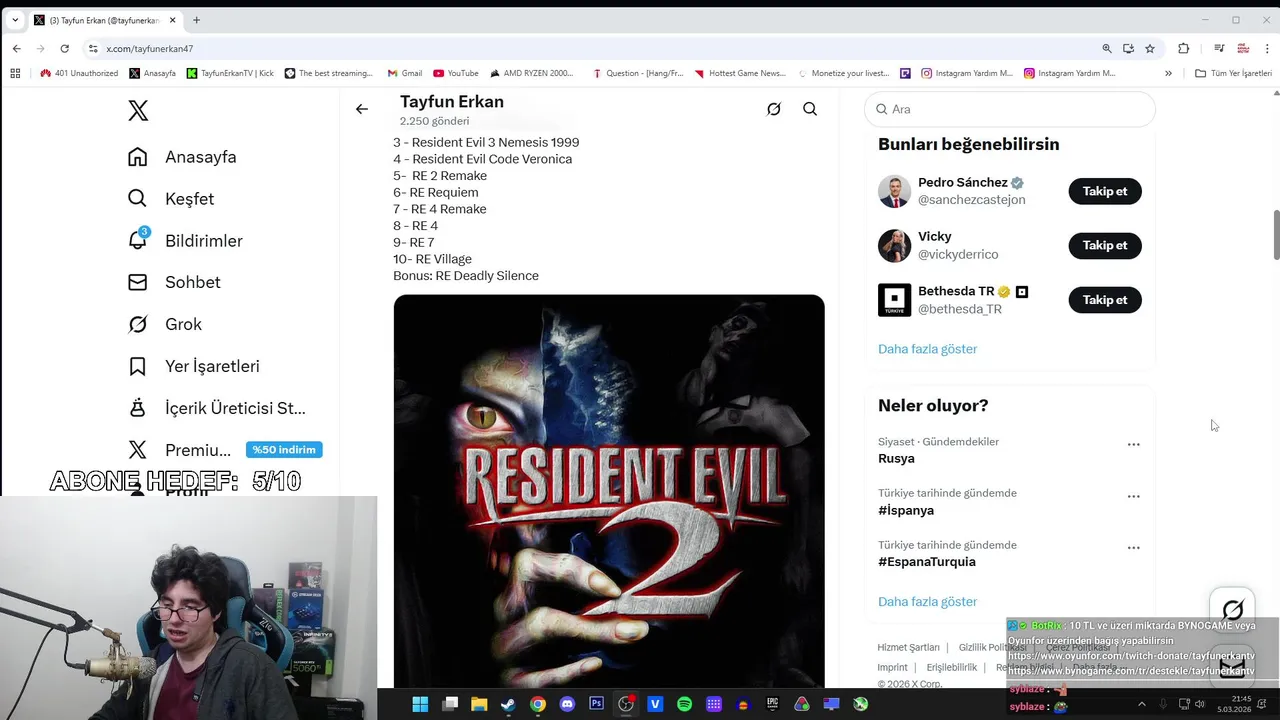Open Tüm Yer İşaretleri folder
This screenshot has width=1280, height=720.
(1233, 73)
